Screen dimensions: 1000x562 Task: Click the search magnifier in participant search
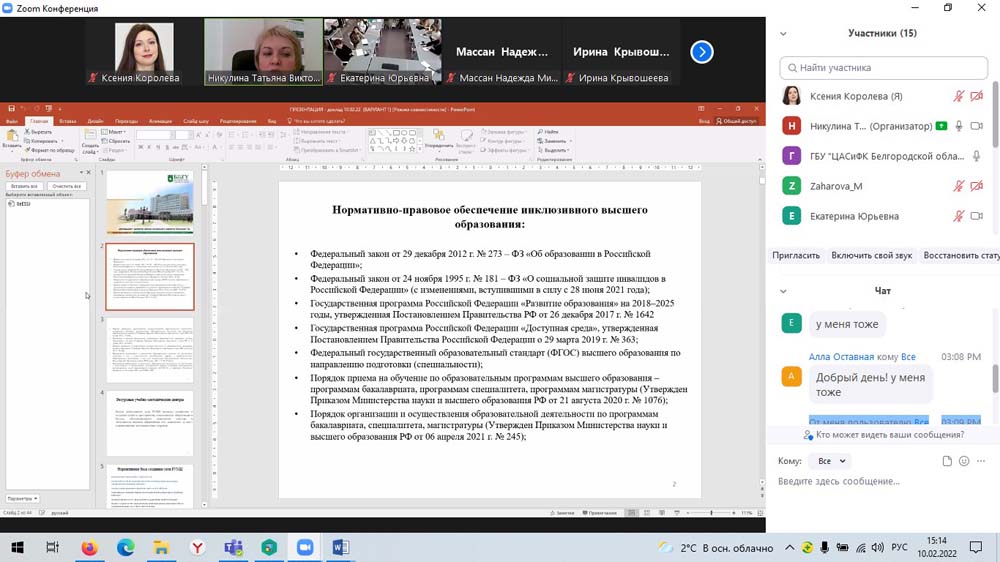793,68
